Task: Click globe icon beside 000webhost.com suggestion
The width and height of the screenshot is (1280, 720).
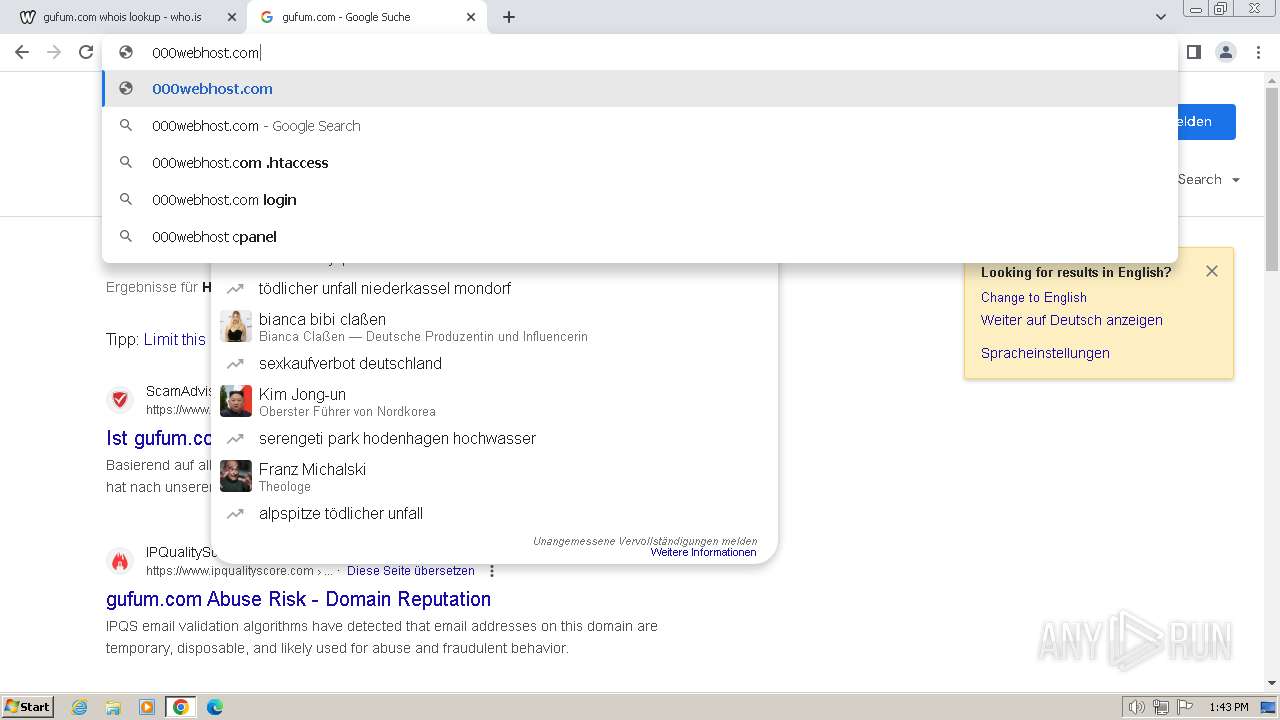Action: (126, 89)
